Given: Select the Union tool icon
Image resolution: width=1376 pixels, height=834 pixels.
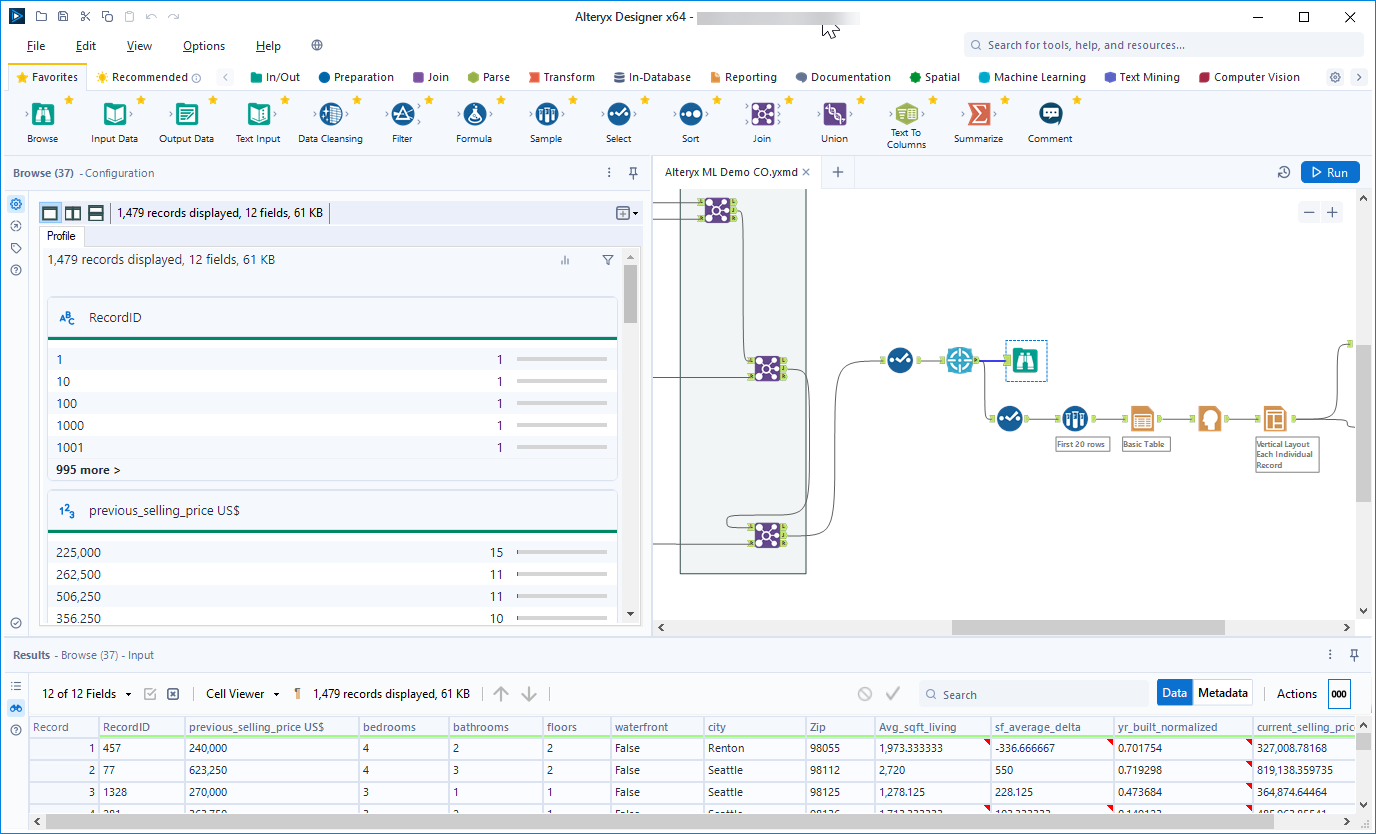Looking at the screenshot, I should point(834,115).
